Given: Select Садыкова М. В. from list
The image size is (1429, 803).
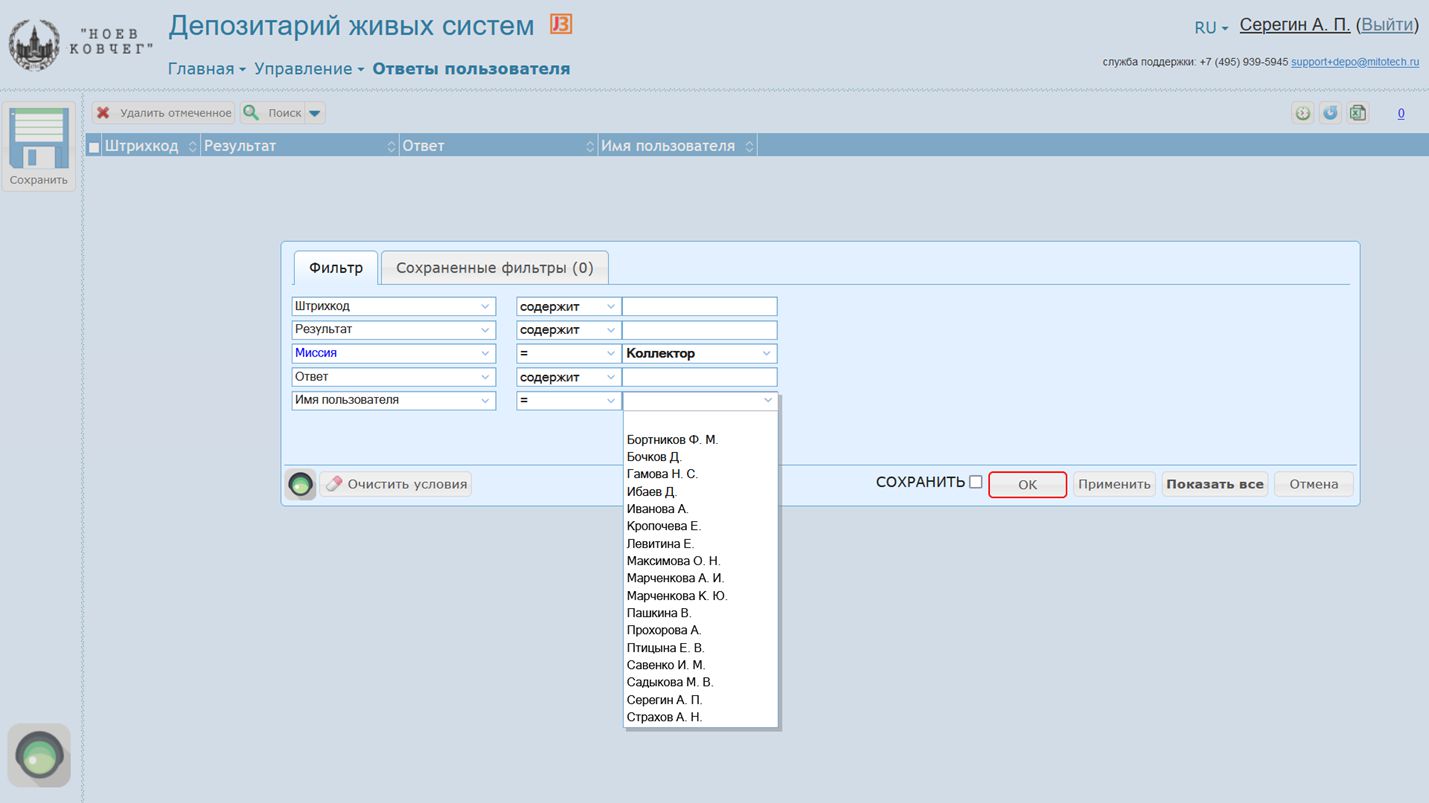Looking at the screenshot, I should coord(700,682).
